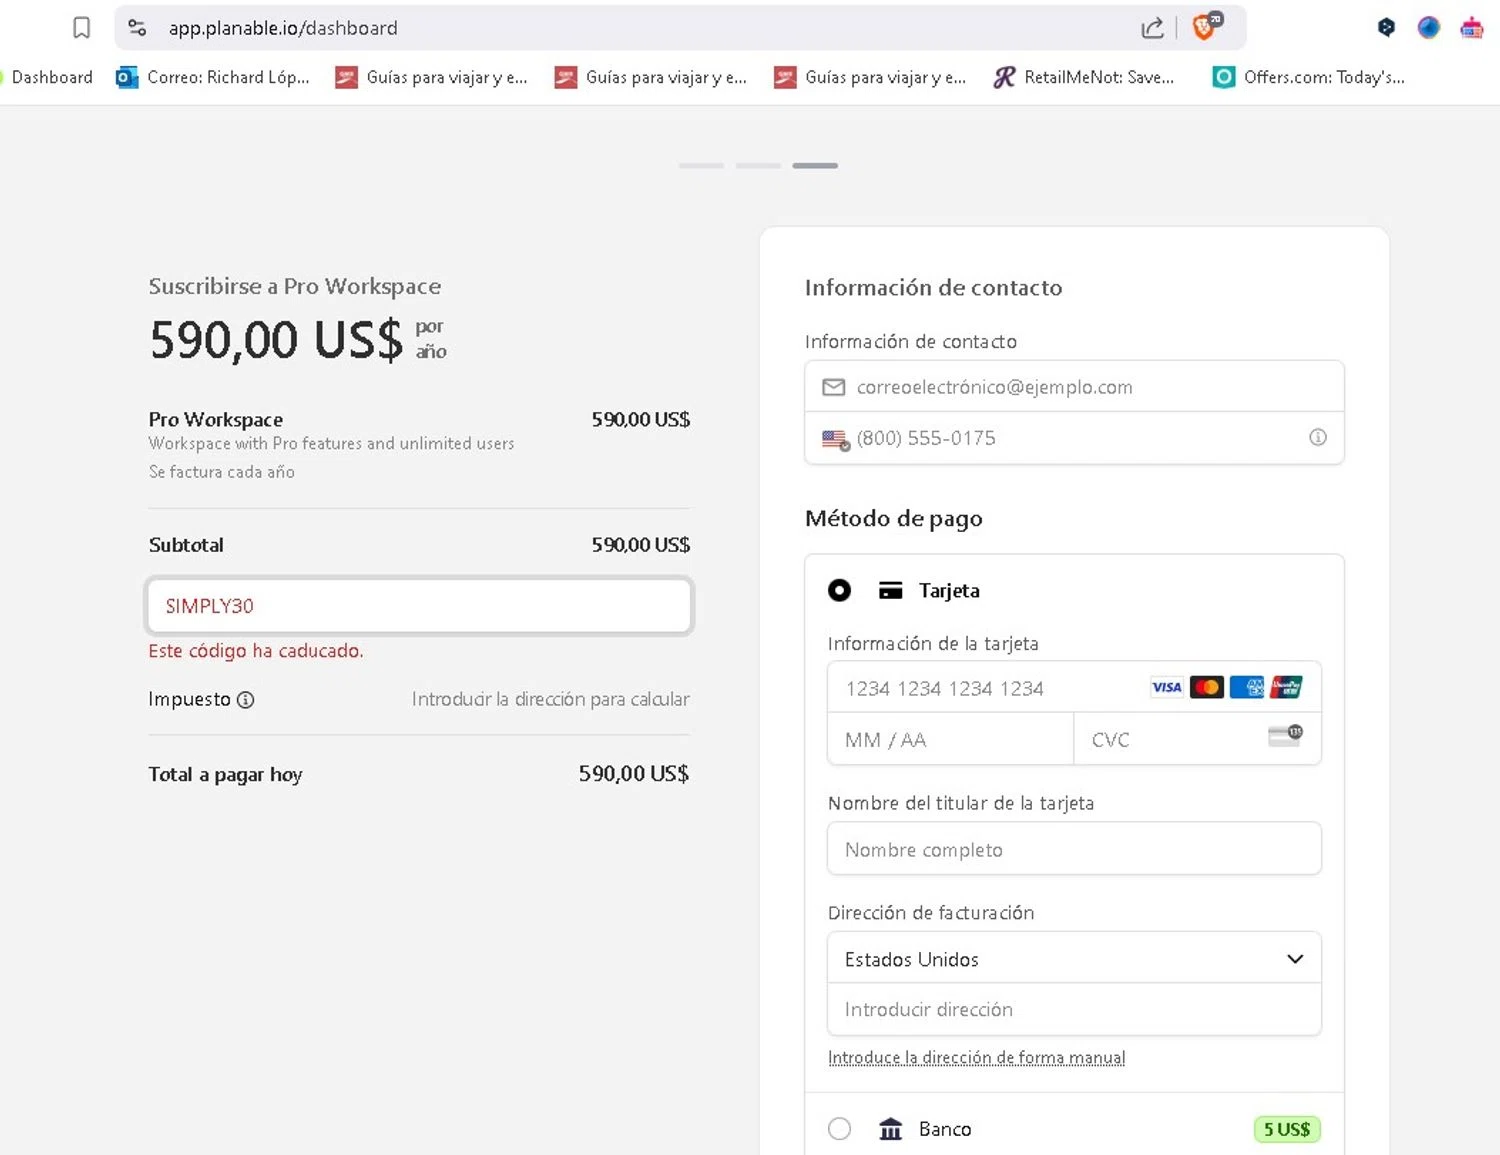Click the Pro Workspace line item title
This screenshot has width=1500, height=1155.
(x=216, y=420)
